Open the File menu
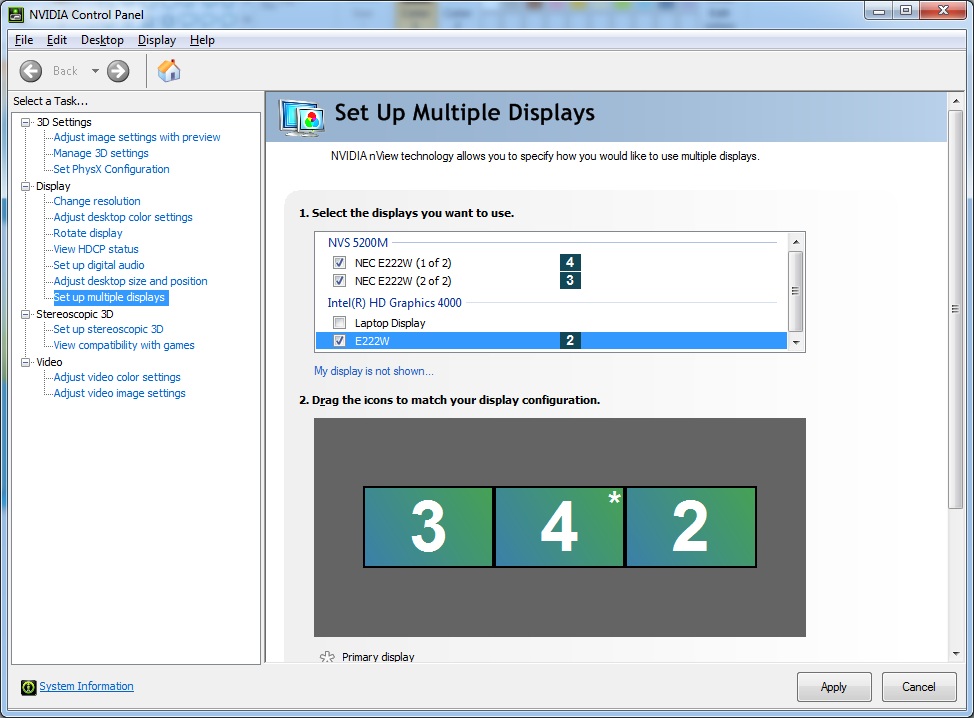Screen dimensions: 974x718 24,40
